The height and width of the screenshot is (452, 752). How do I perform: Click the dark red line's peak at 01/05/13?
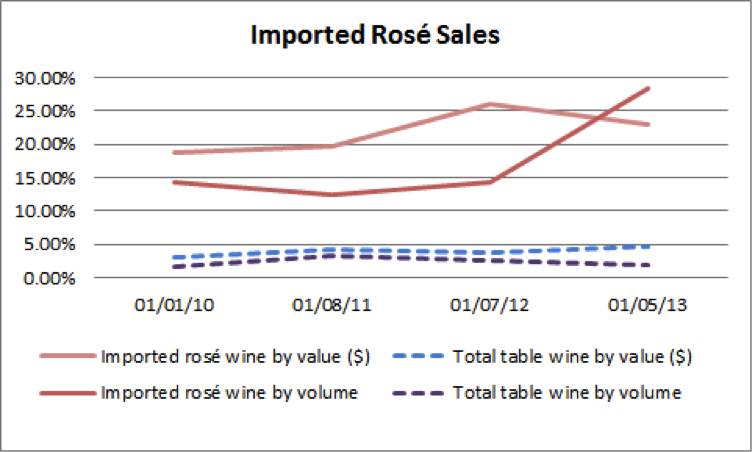(x=649, y=88)
